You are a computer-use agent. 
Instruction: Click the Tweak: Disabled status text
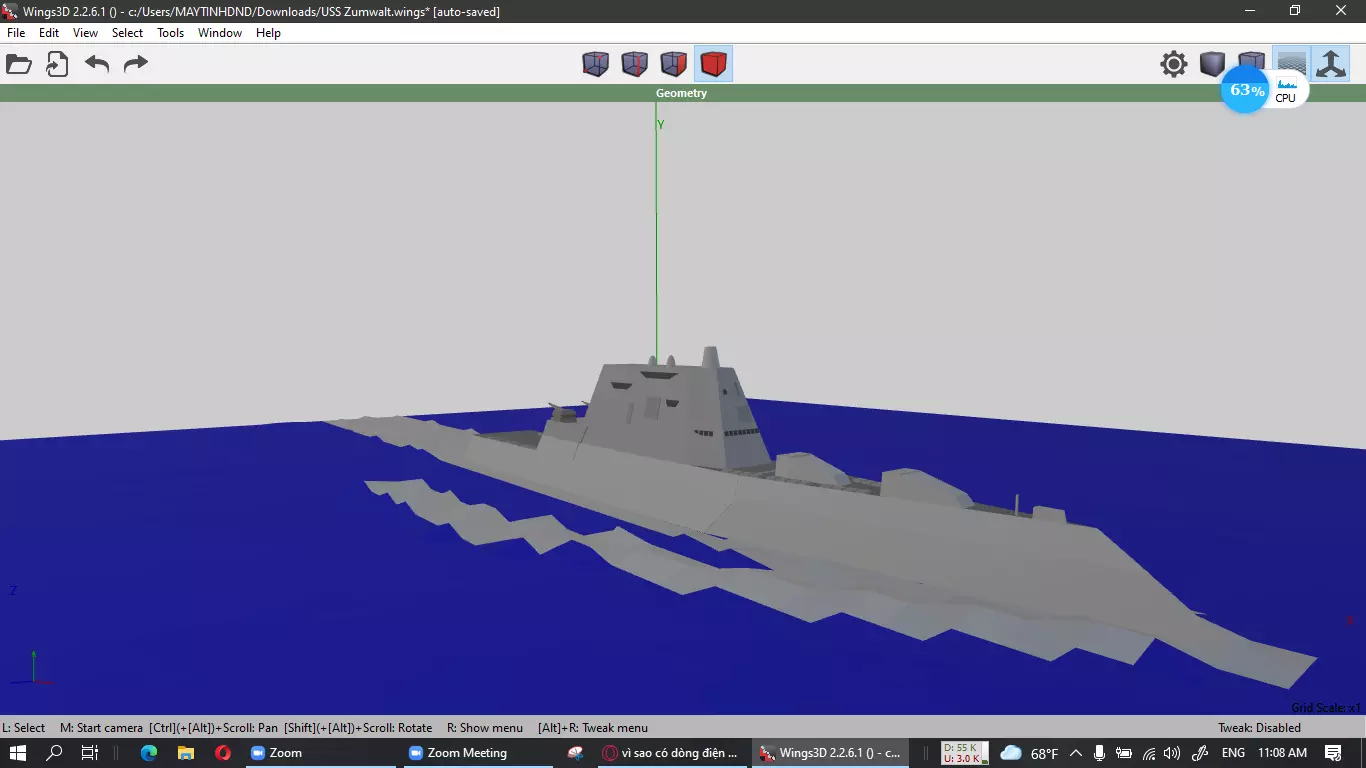coord(1259,728)
